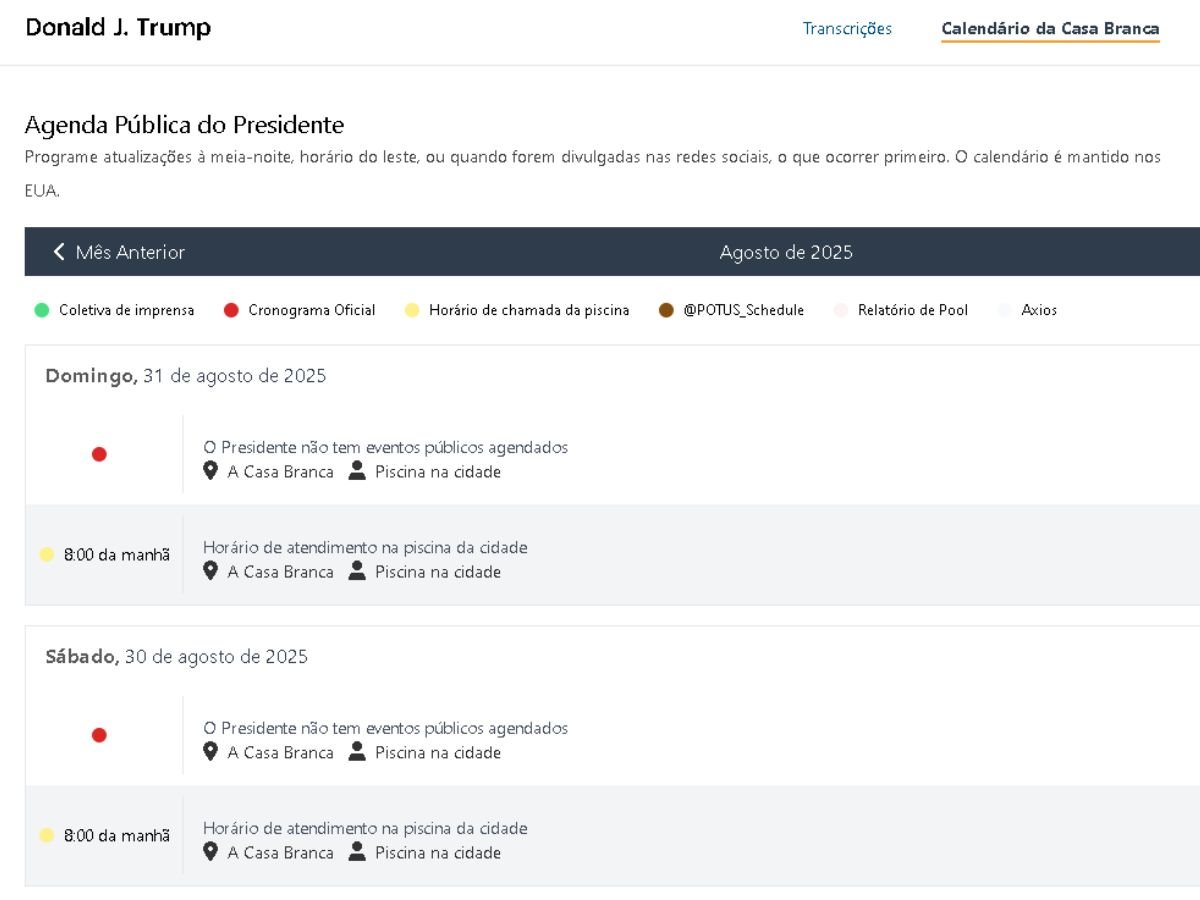Click the Donald J. Trump page title
The width and height of the screenshot is (1200, 900).
[x=118, y=28]
